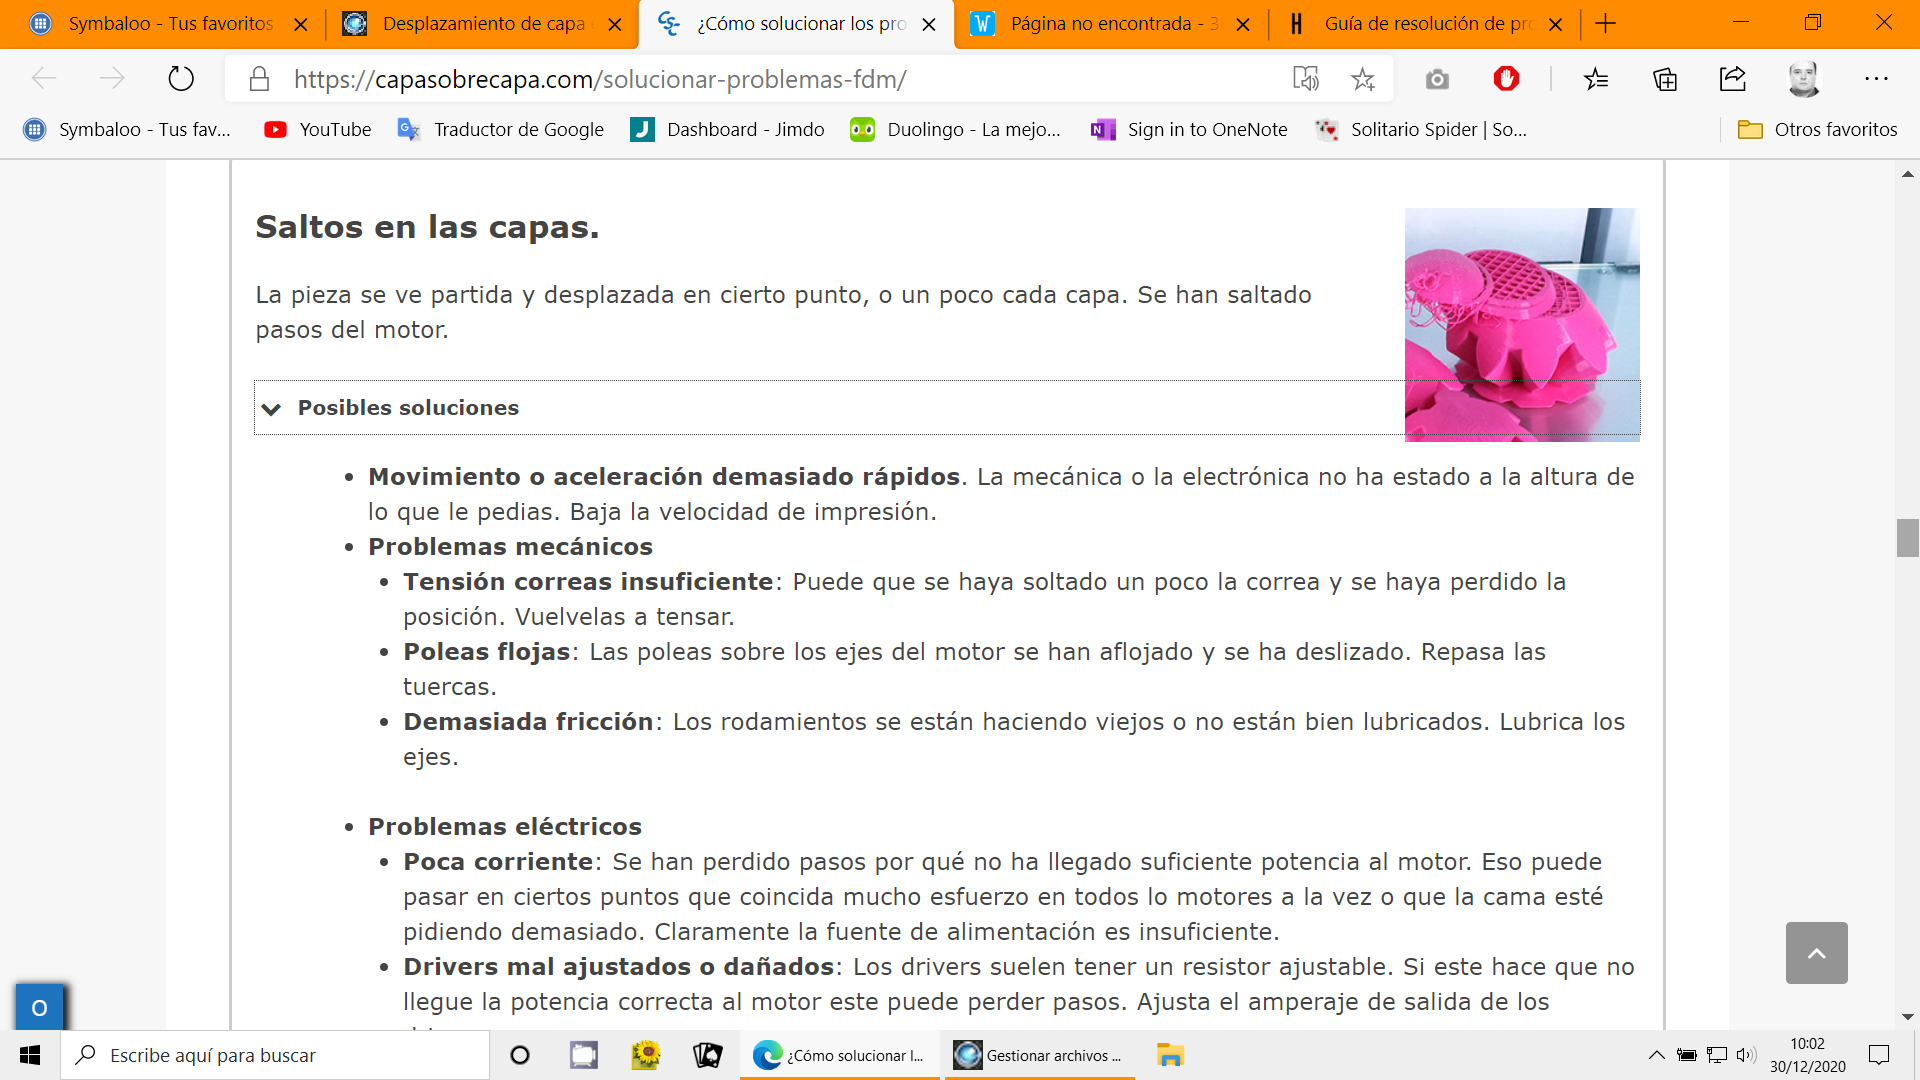Click the vertical scrollbar thumb
Screen dimensions: 1920x1080
point(1907,538)
